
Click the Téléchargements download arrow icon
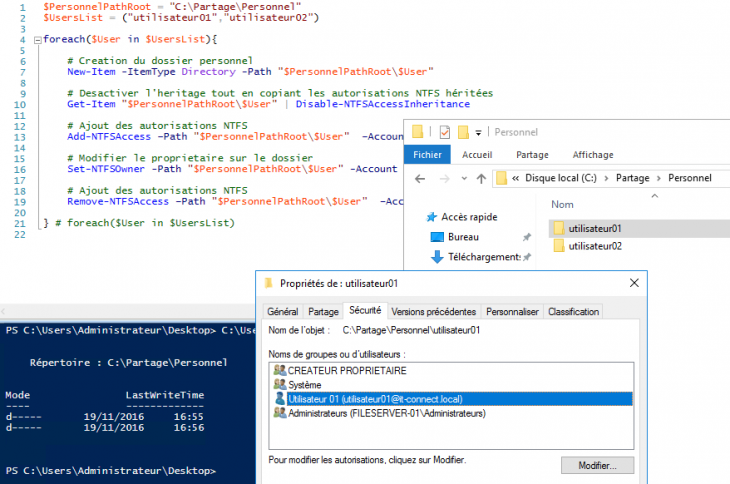437,257
